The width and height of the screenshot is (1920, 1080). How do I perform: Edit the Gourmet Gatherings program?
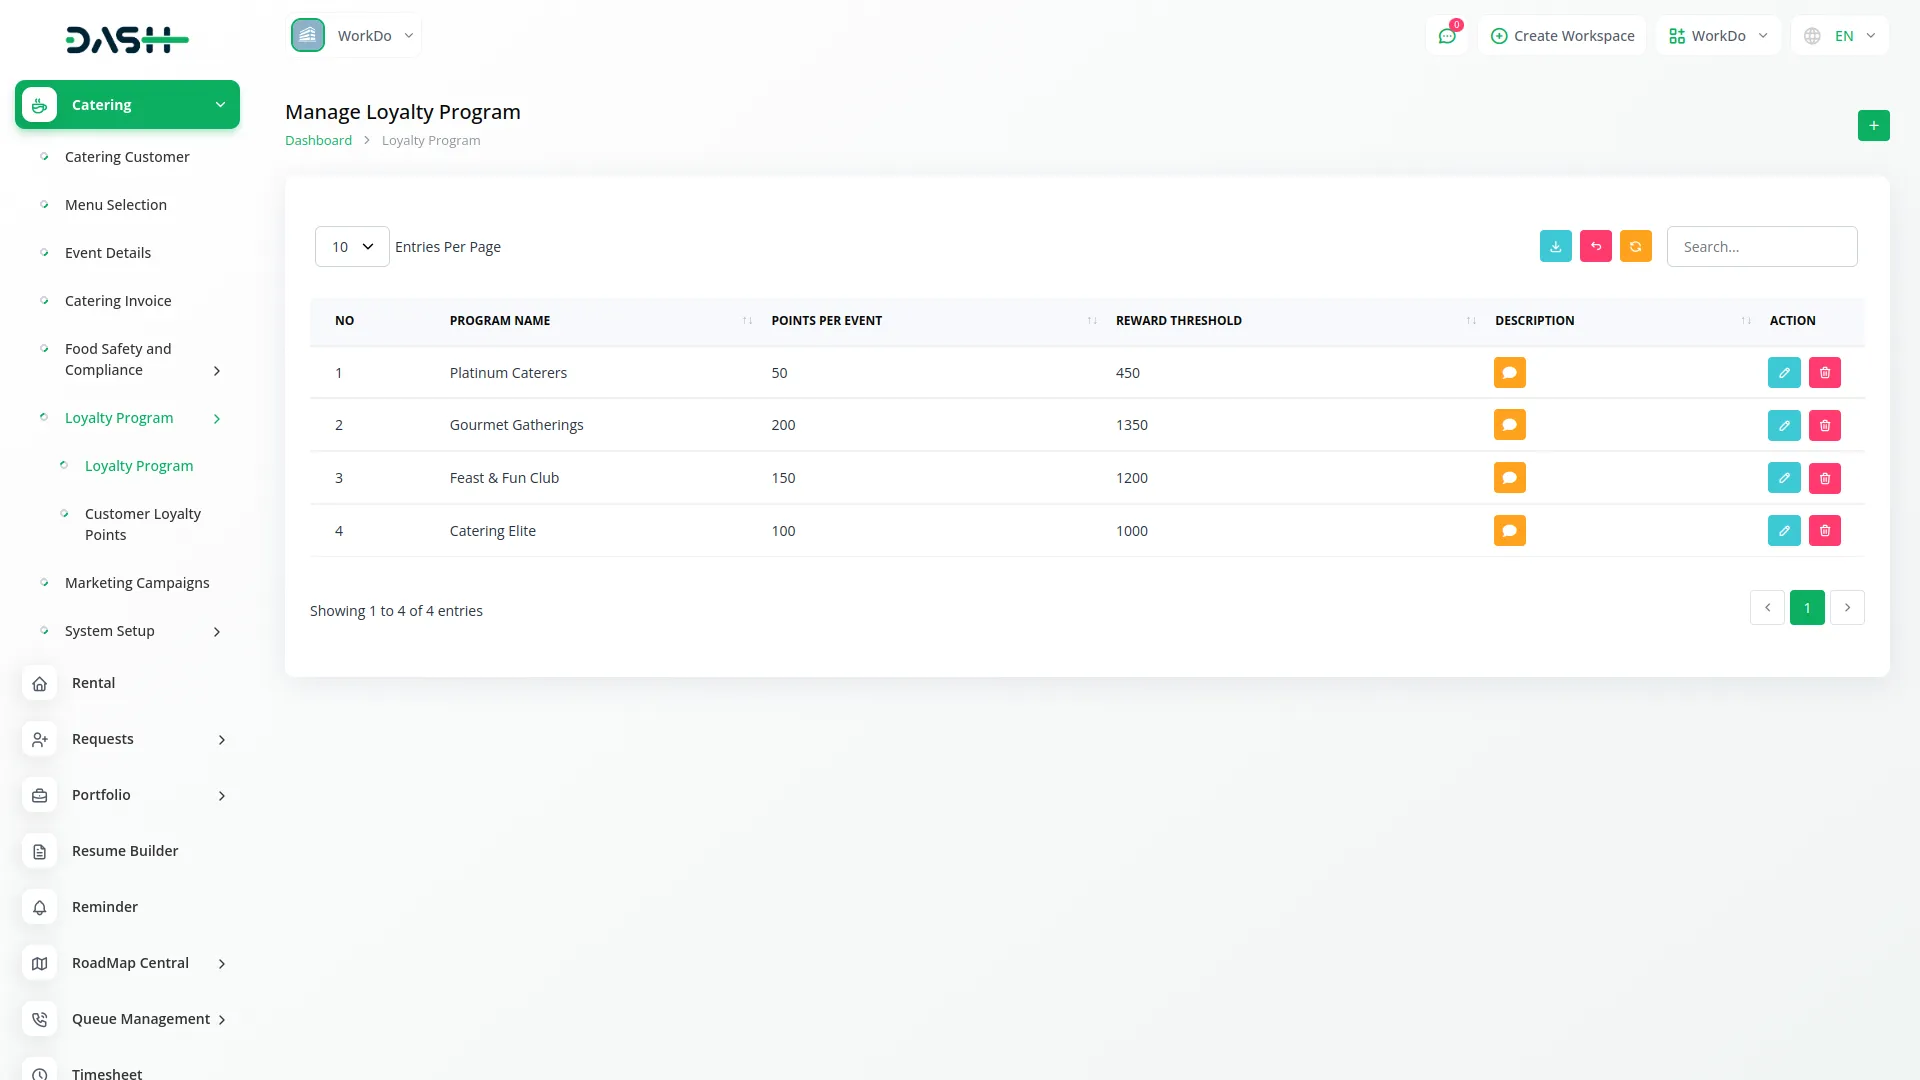[x=1783, y=425]
